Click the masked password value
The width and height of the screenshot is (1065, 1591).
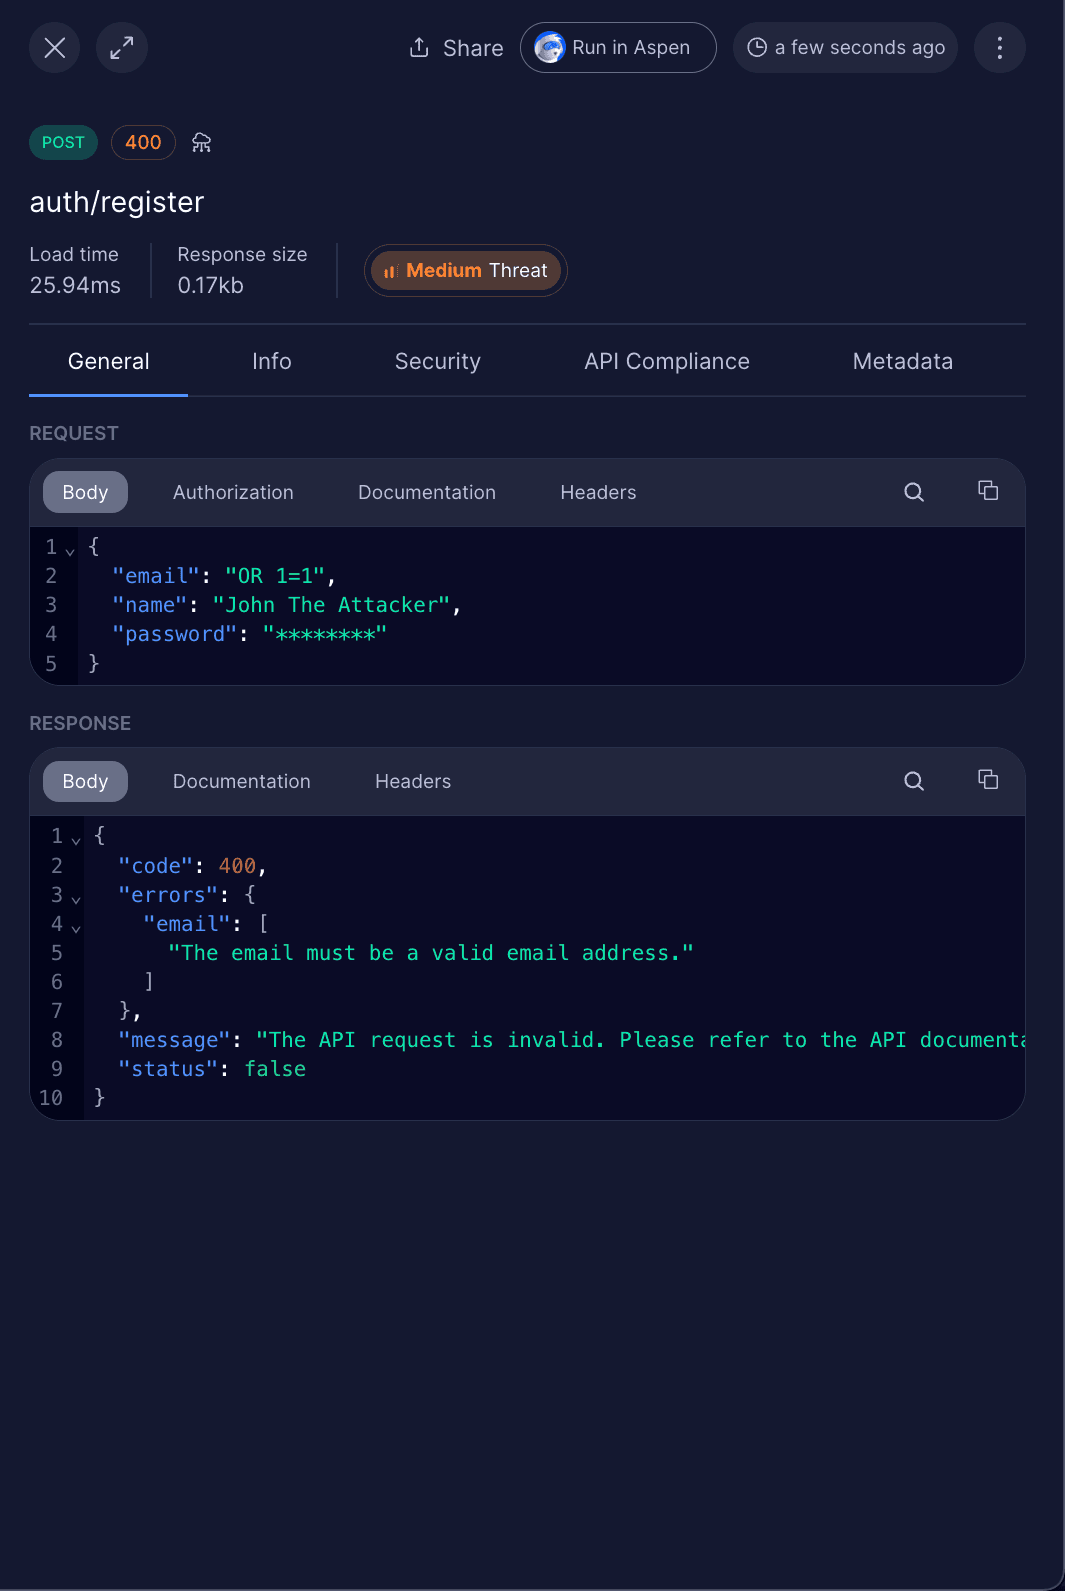coord(324,634)
